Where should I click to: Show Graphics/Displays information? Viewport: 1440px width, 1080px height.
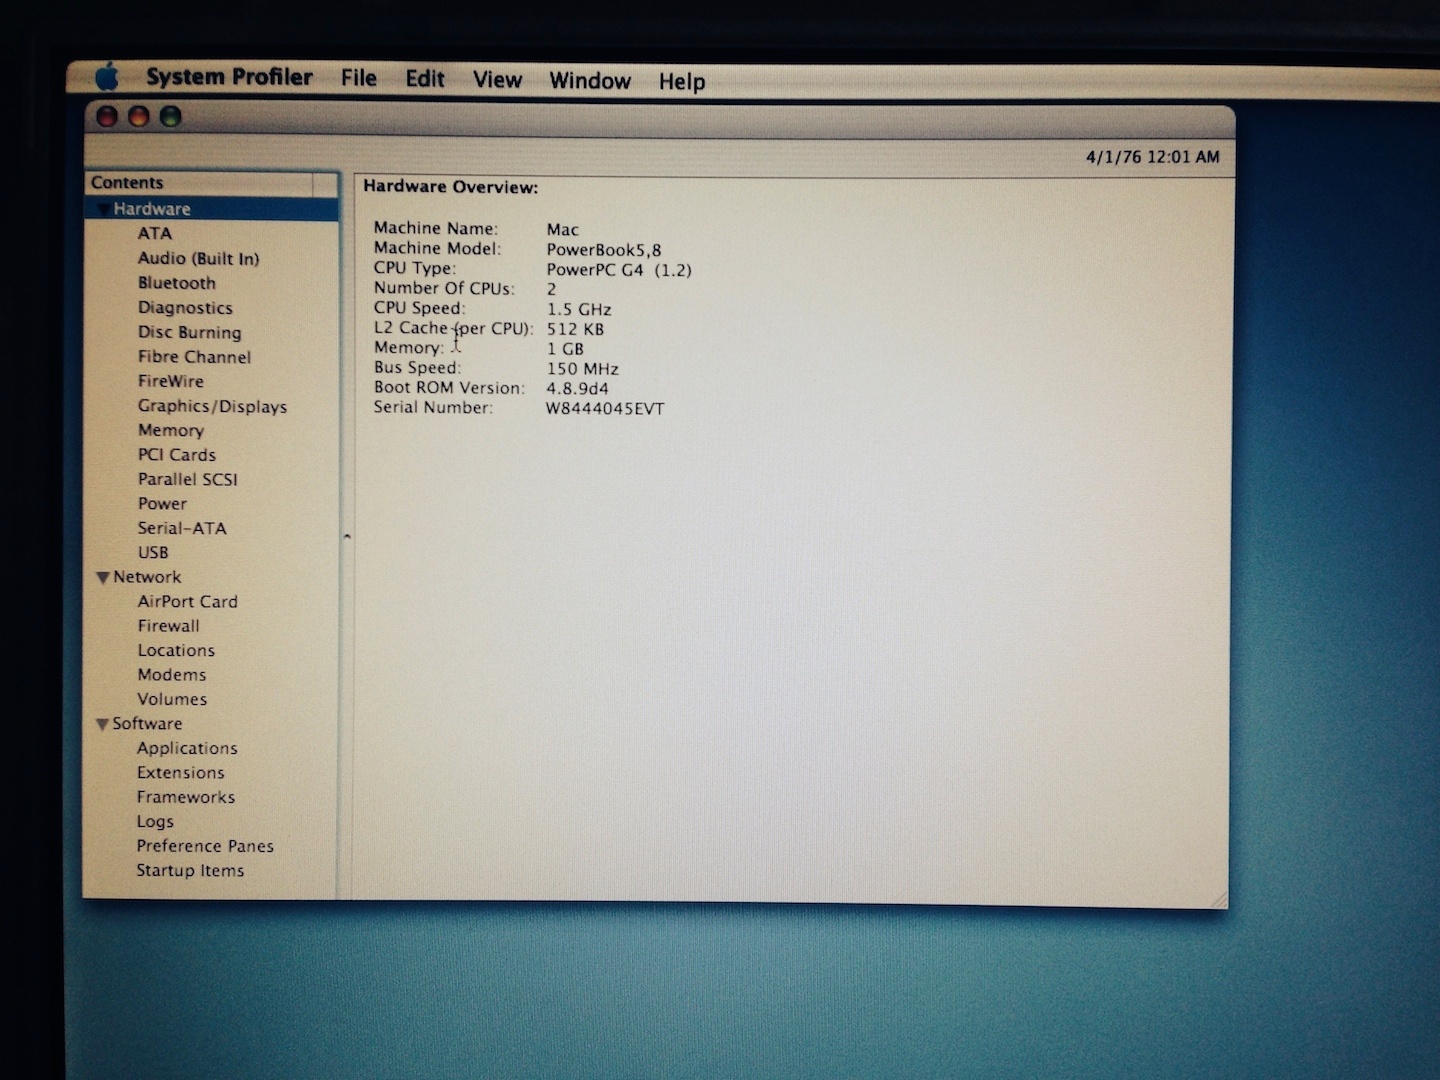212,406
